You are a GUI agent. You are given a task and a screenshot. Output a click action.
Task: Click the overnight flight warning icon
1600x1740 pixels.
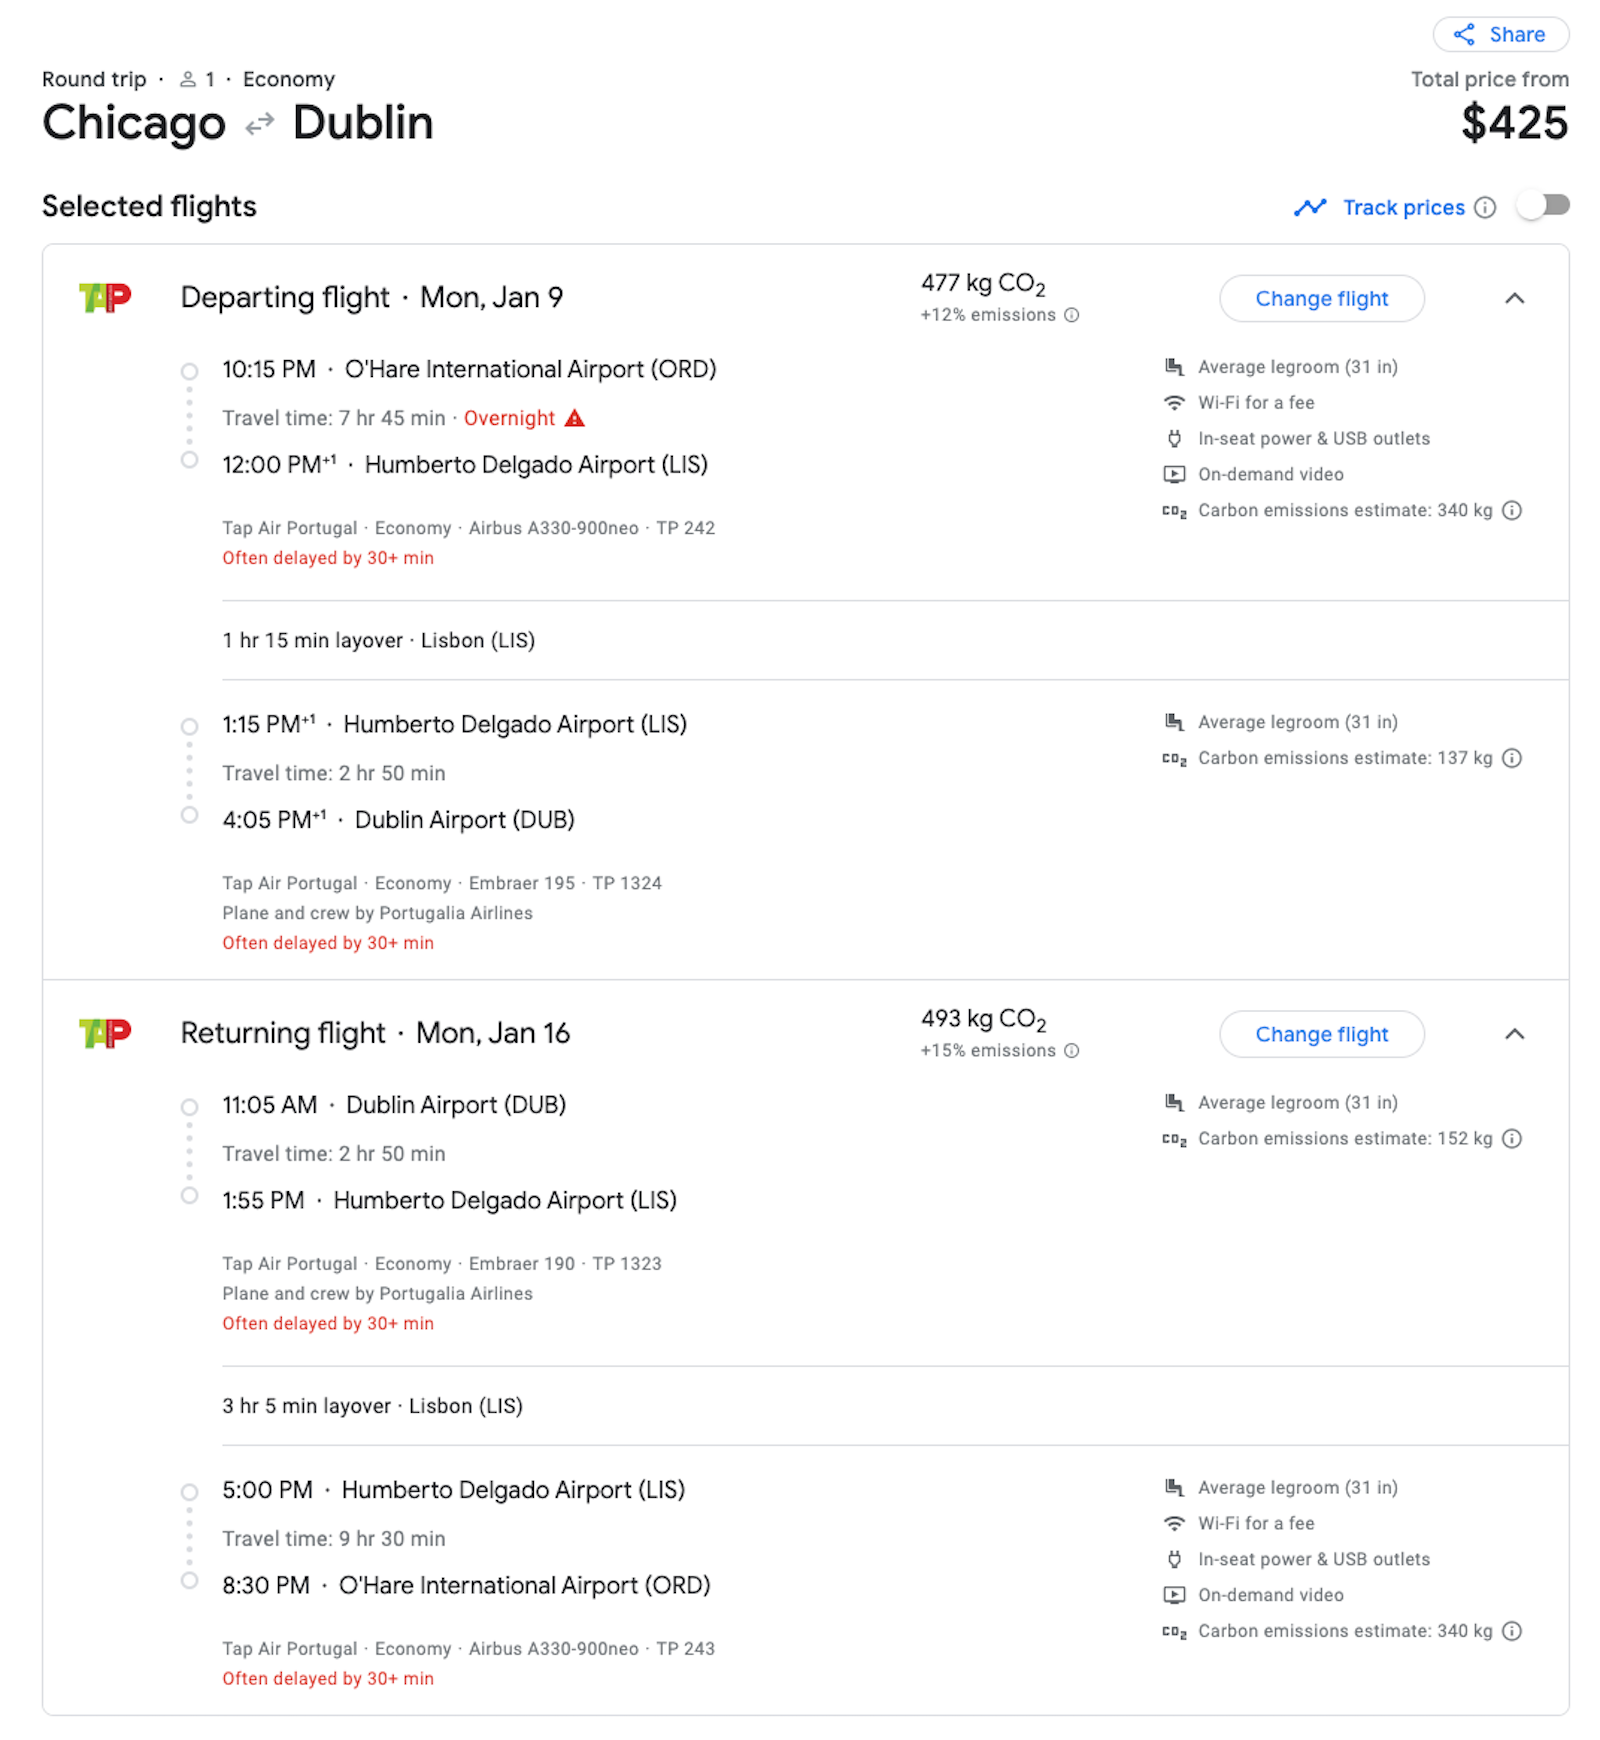tap(576, 418)
